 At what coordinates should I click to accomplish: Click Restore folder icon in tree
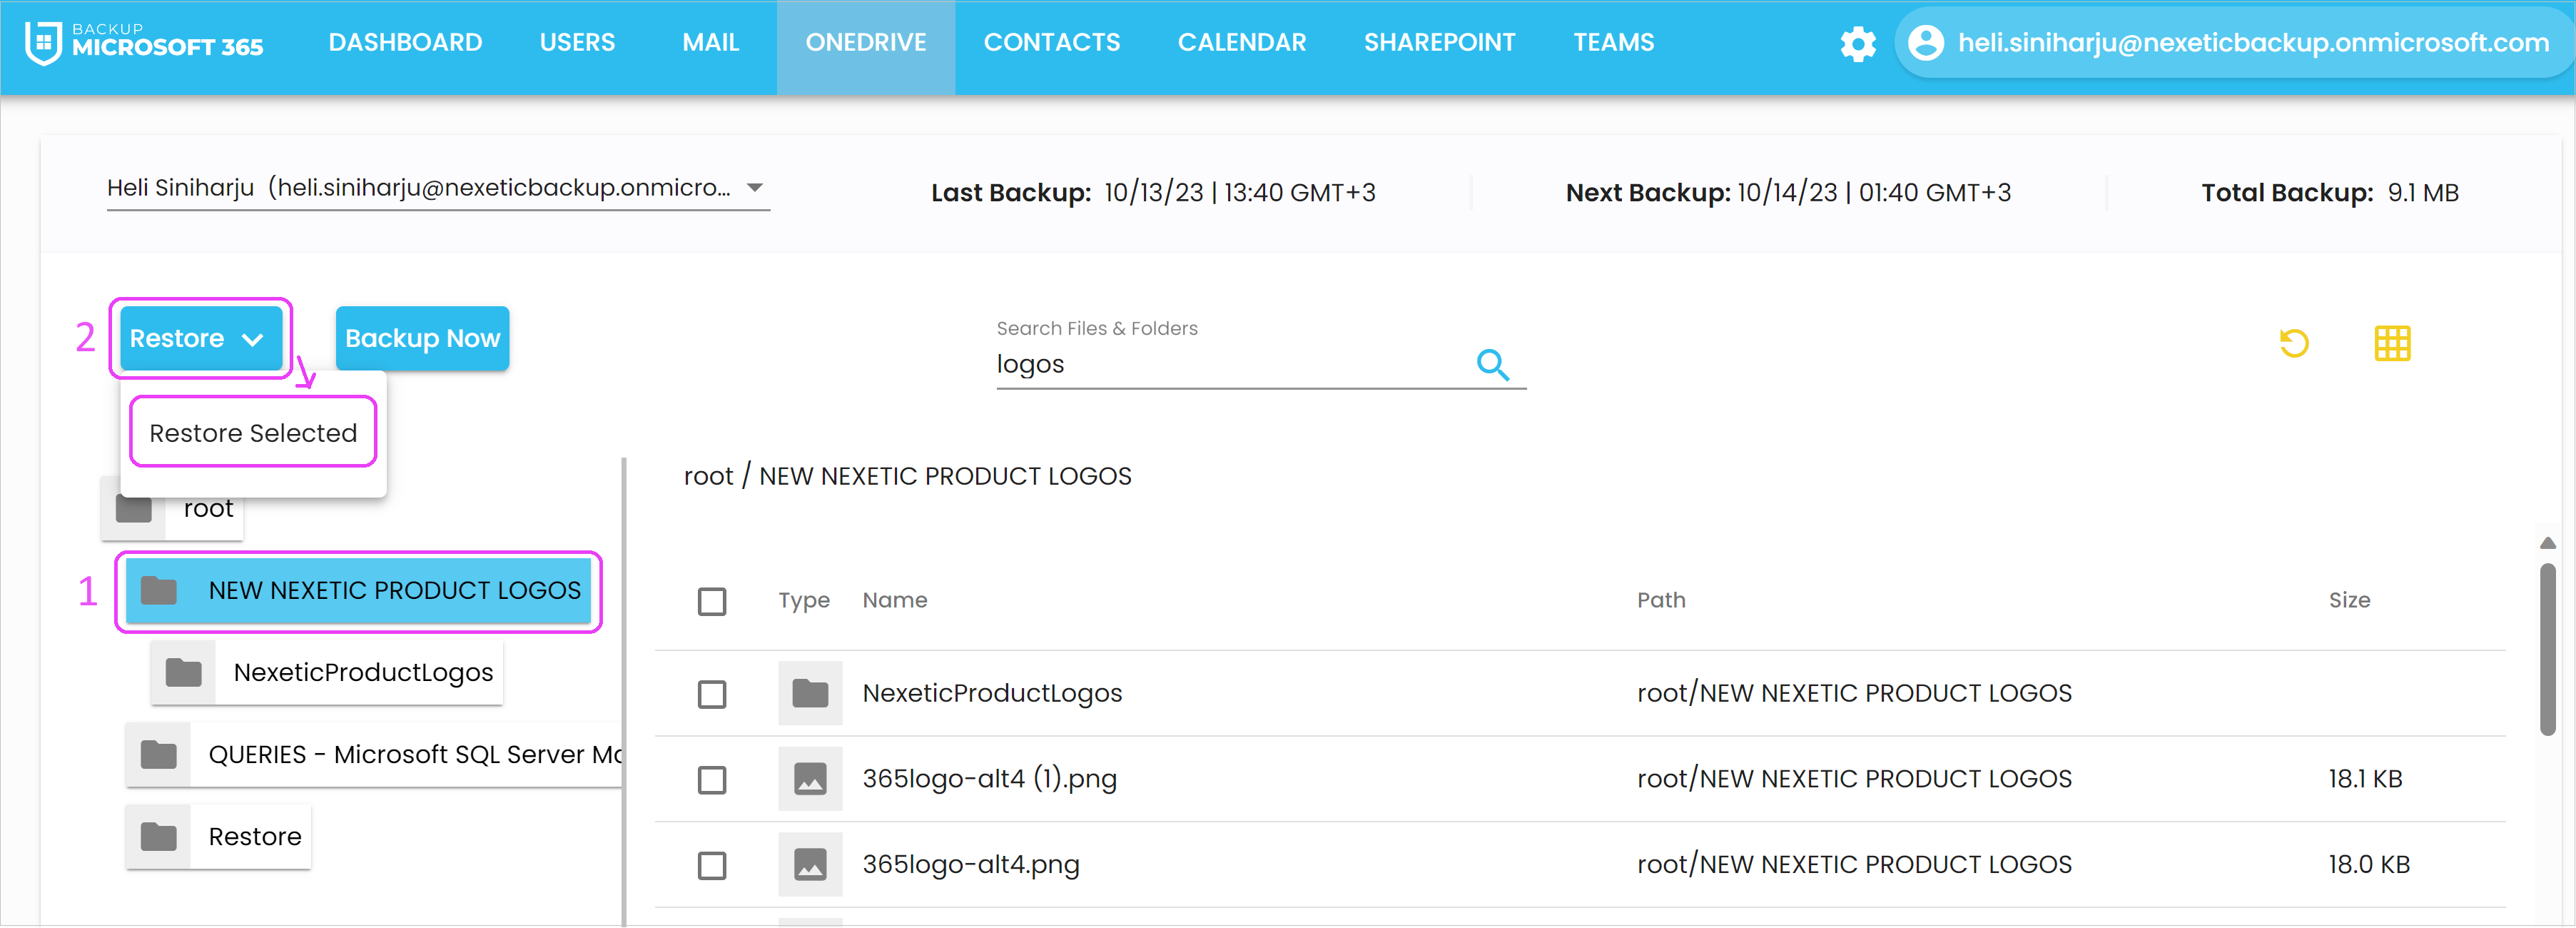[159, 837]
